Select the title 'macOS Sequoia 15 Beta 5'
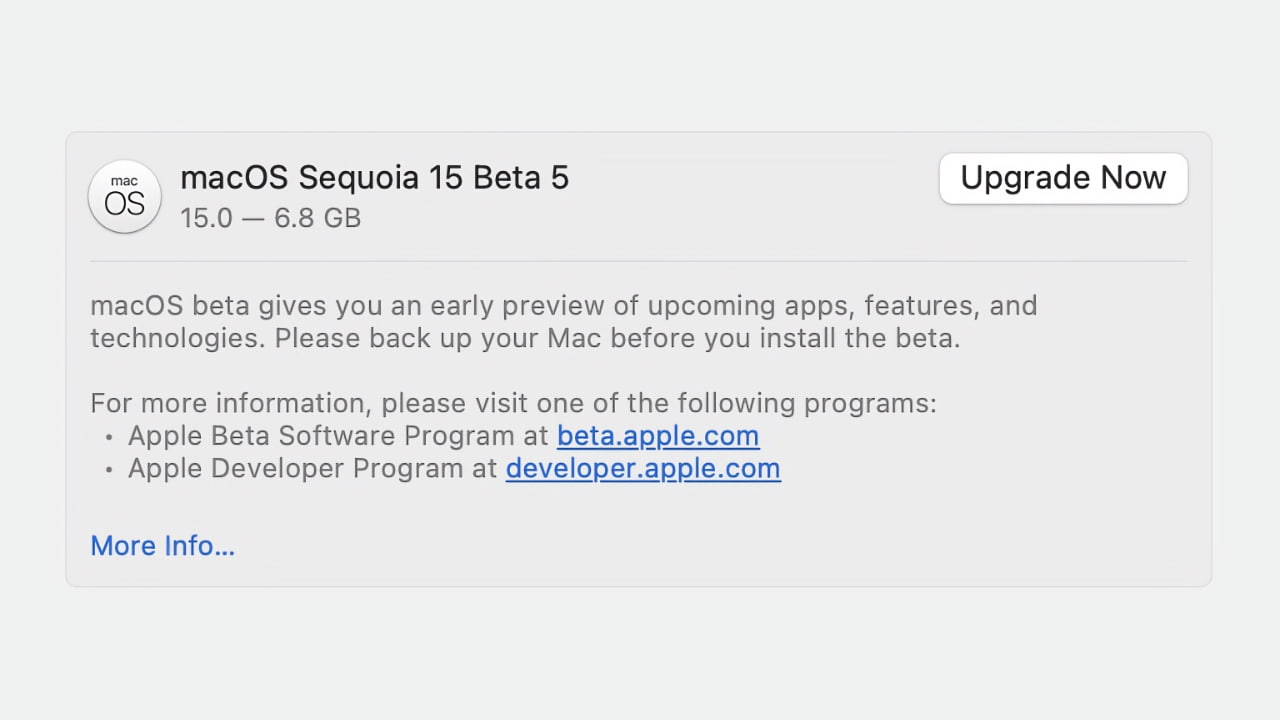1280x720 pixels. click(x=375, y=177)
